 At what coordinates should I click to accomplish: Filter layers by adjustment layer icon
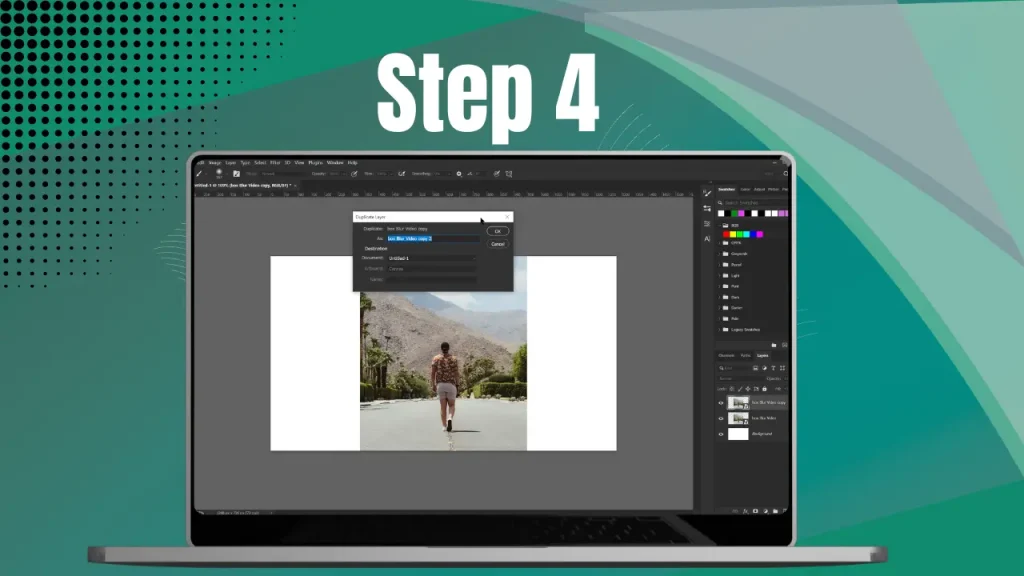tap(764, 368)
